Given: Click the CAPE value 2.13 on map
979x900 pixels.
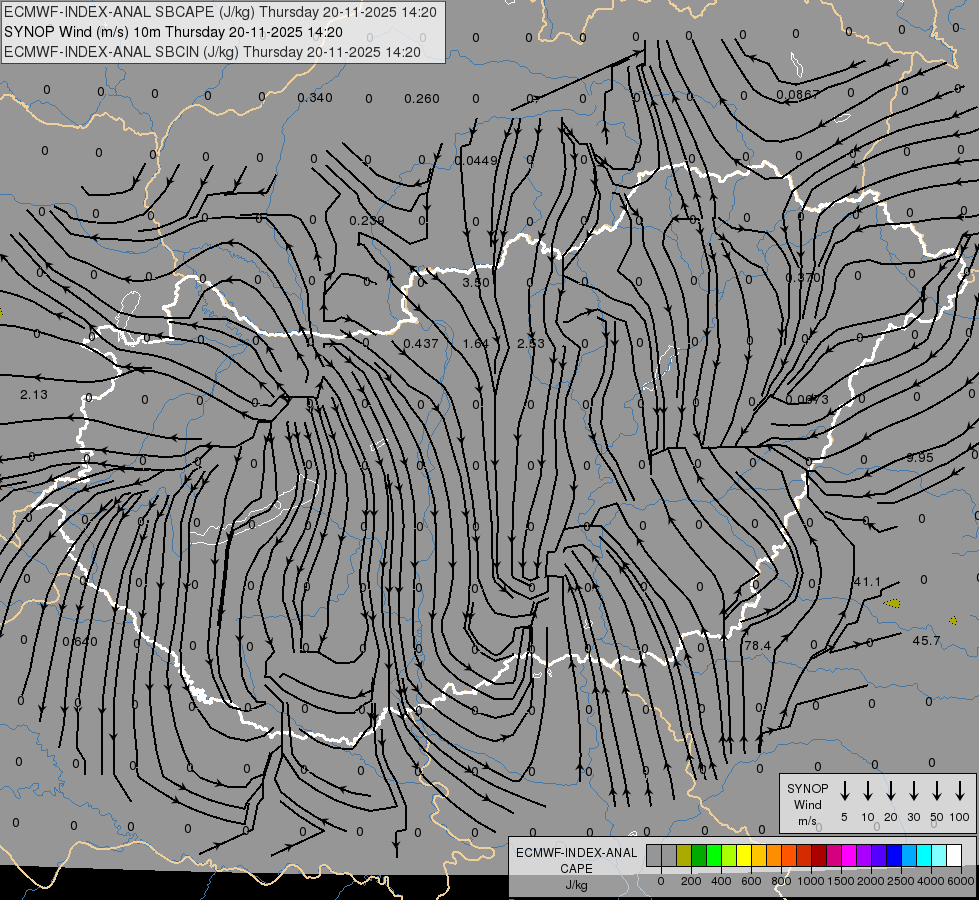Looking at the screenshot, I should click(34, 394).
